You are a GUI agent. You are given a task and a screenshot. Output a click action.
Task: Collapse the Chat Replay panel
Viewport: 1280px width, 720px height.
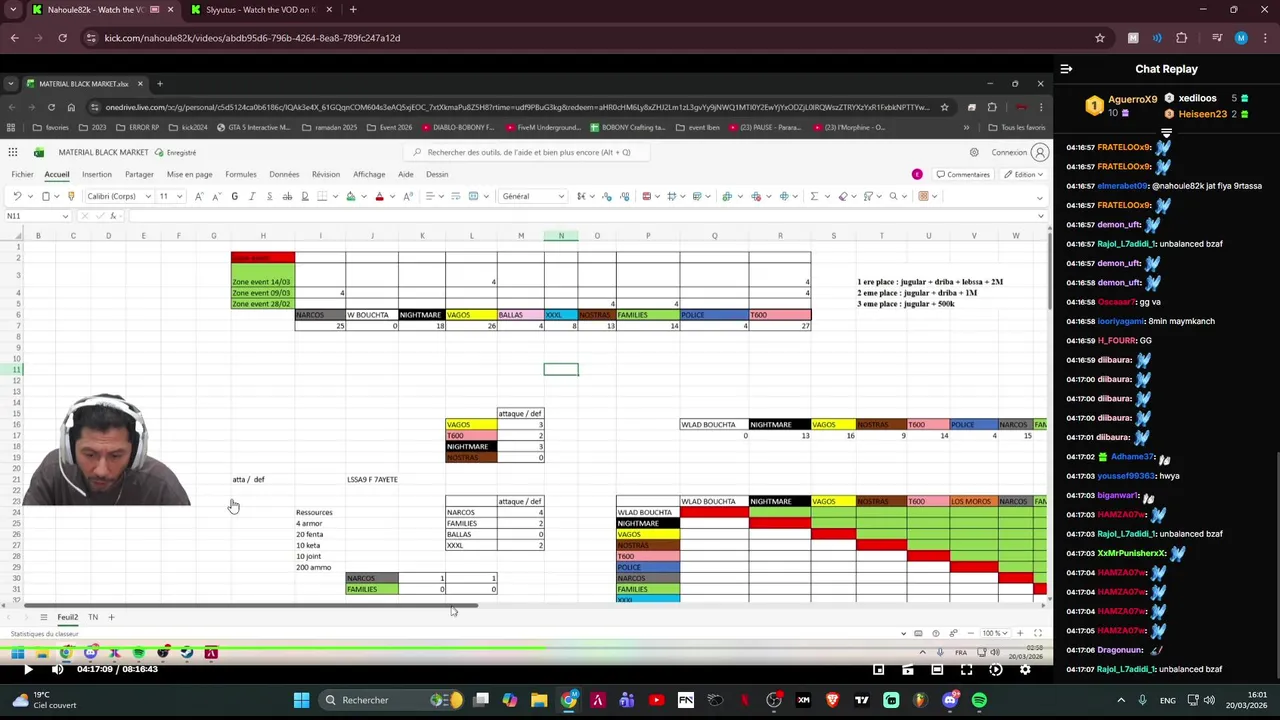pyautogui.click(x=1066, y=69)
